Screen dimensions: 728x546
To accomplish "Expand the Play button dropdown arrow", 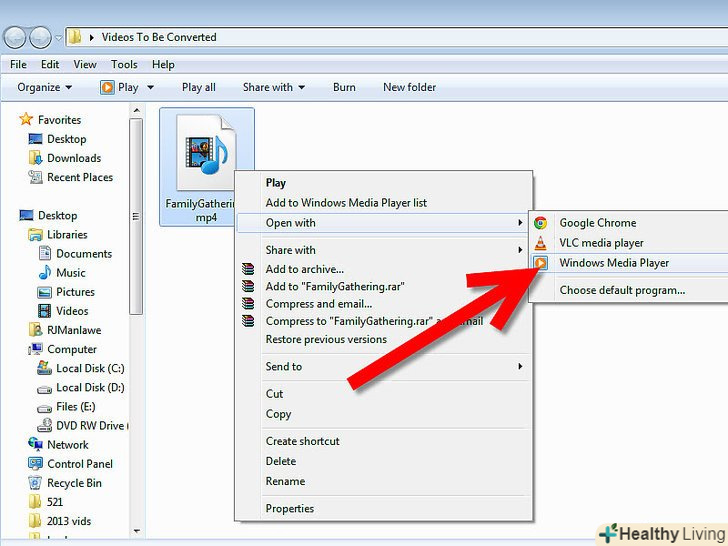I will pyautogui.click(x=151, y=87).
